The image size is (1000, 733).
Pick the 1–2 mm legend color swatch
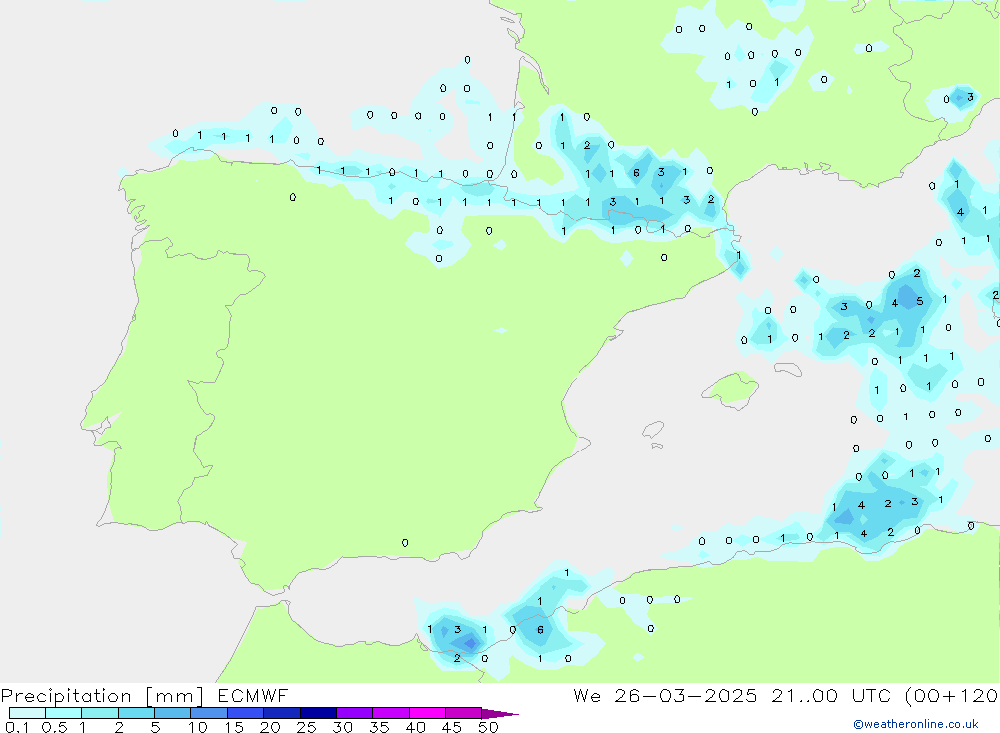click(99, 713)
